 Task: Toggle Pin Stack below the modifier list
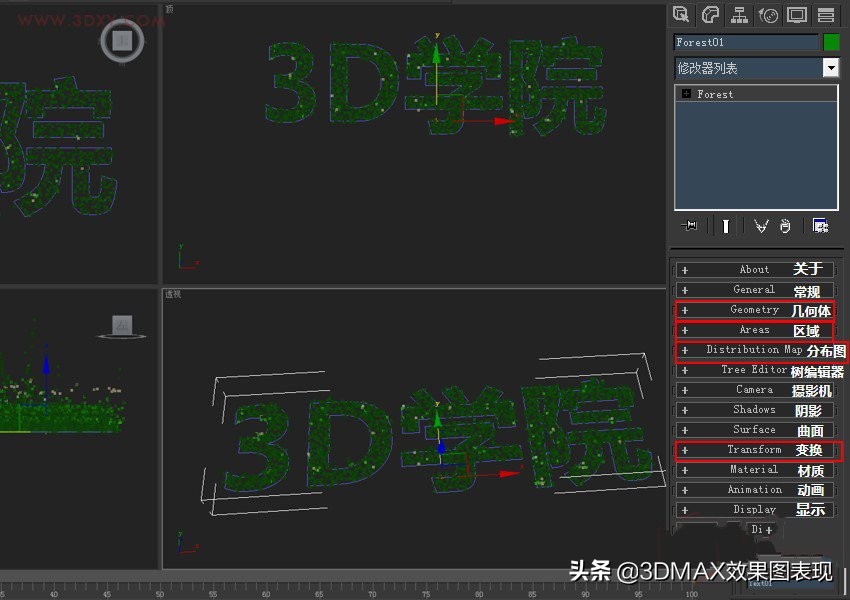(x=688, y=226)
